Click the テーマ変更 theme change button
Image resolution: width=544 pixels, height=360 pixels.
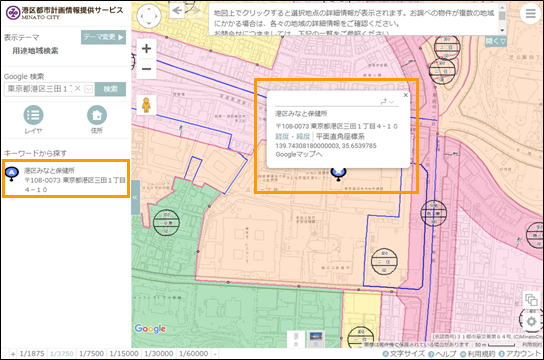(x=103, y=37)
